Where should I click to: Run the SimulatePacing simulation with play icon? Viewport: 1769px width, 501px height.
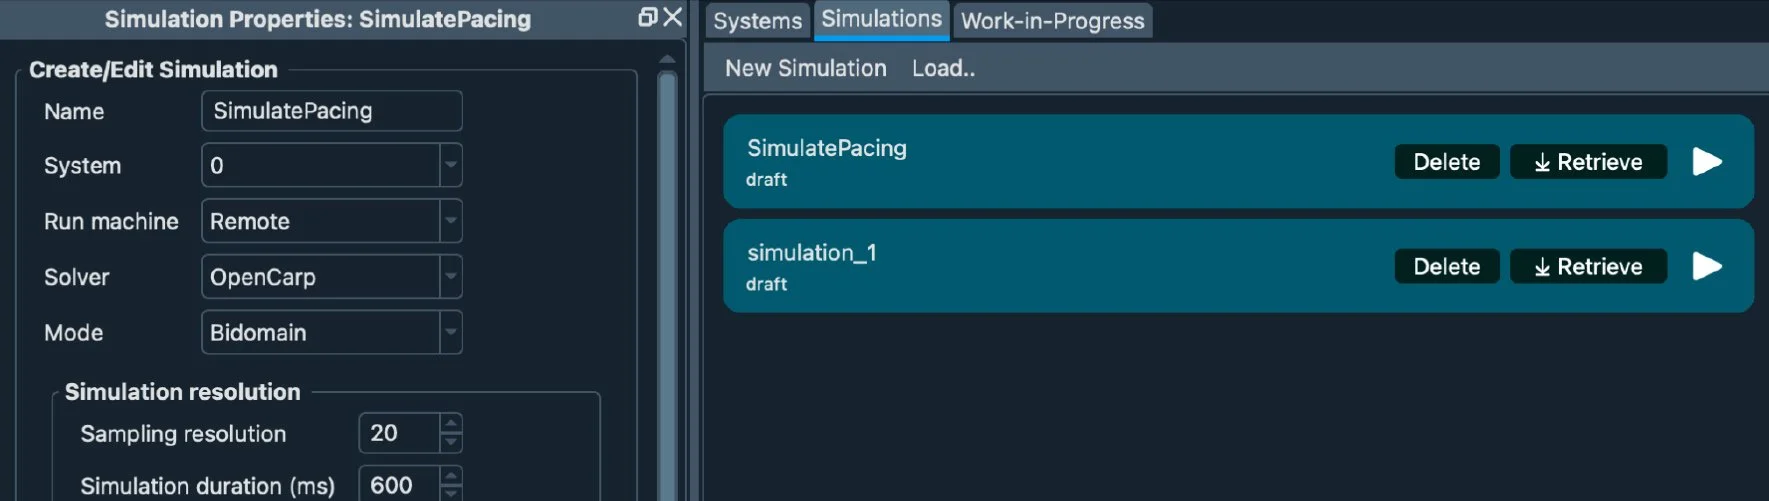tap(1707, 161)
